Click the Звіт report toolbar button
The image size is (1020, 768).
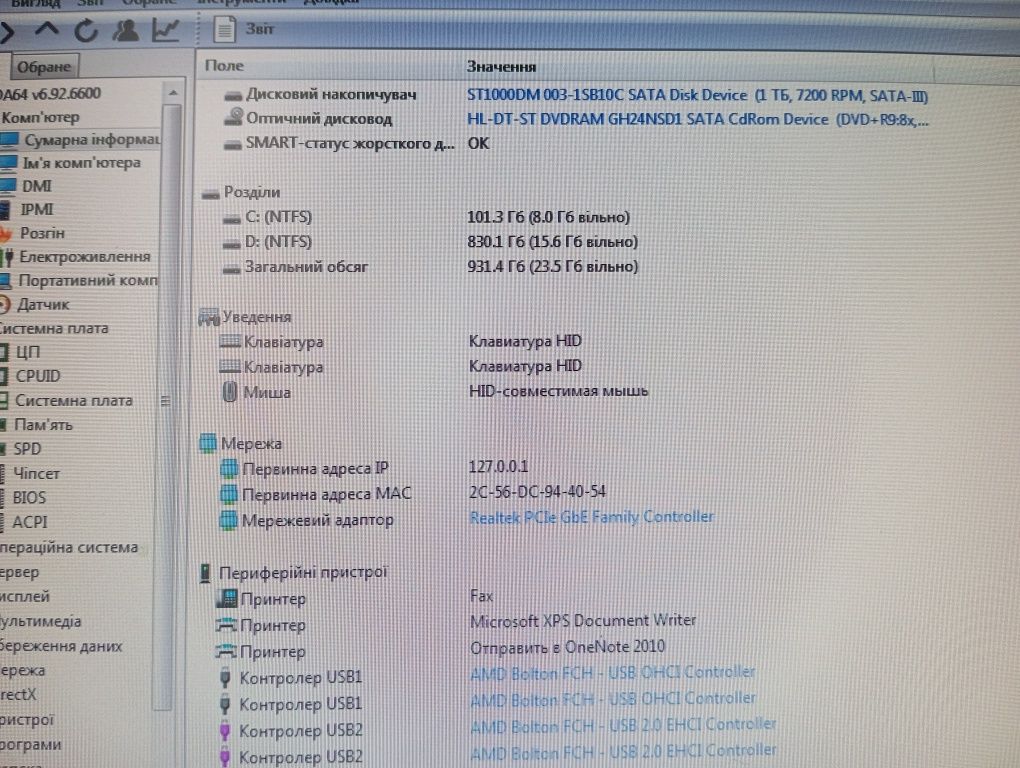click(244, 29)
